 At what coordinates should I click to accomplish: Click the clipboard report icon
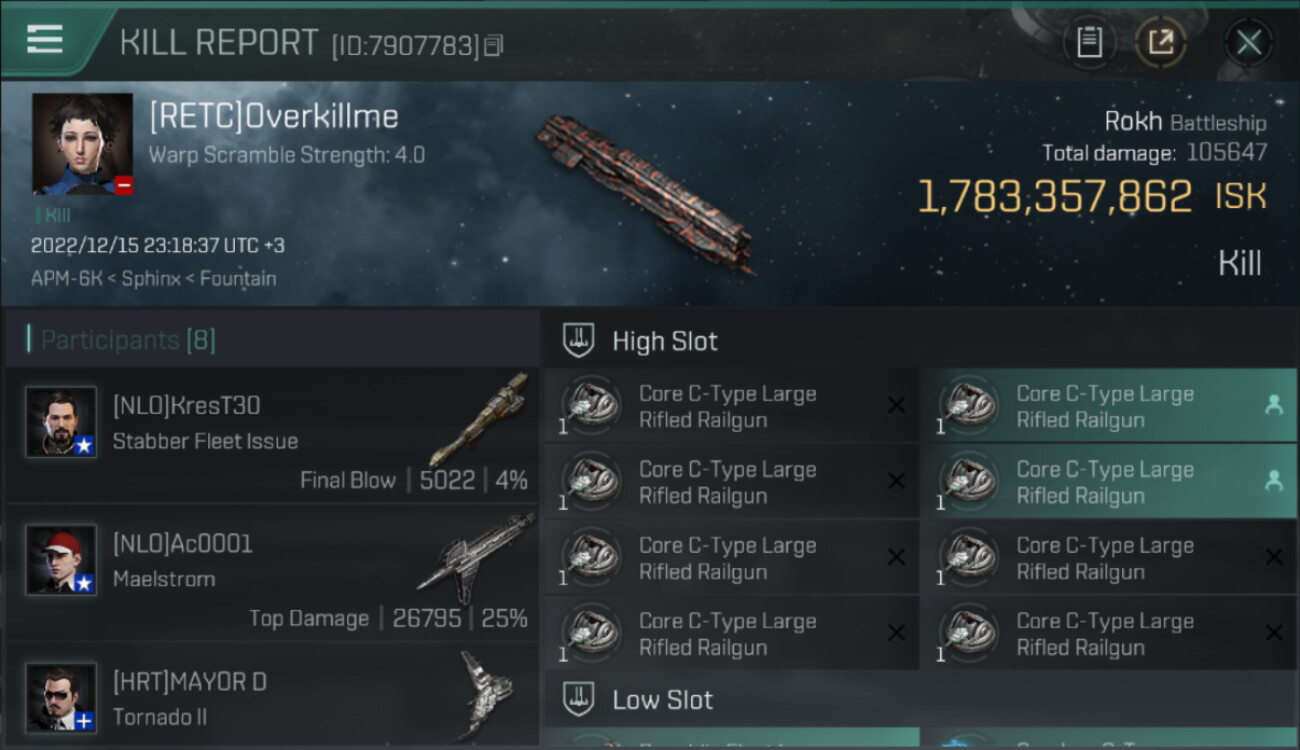(1089, 42)
